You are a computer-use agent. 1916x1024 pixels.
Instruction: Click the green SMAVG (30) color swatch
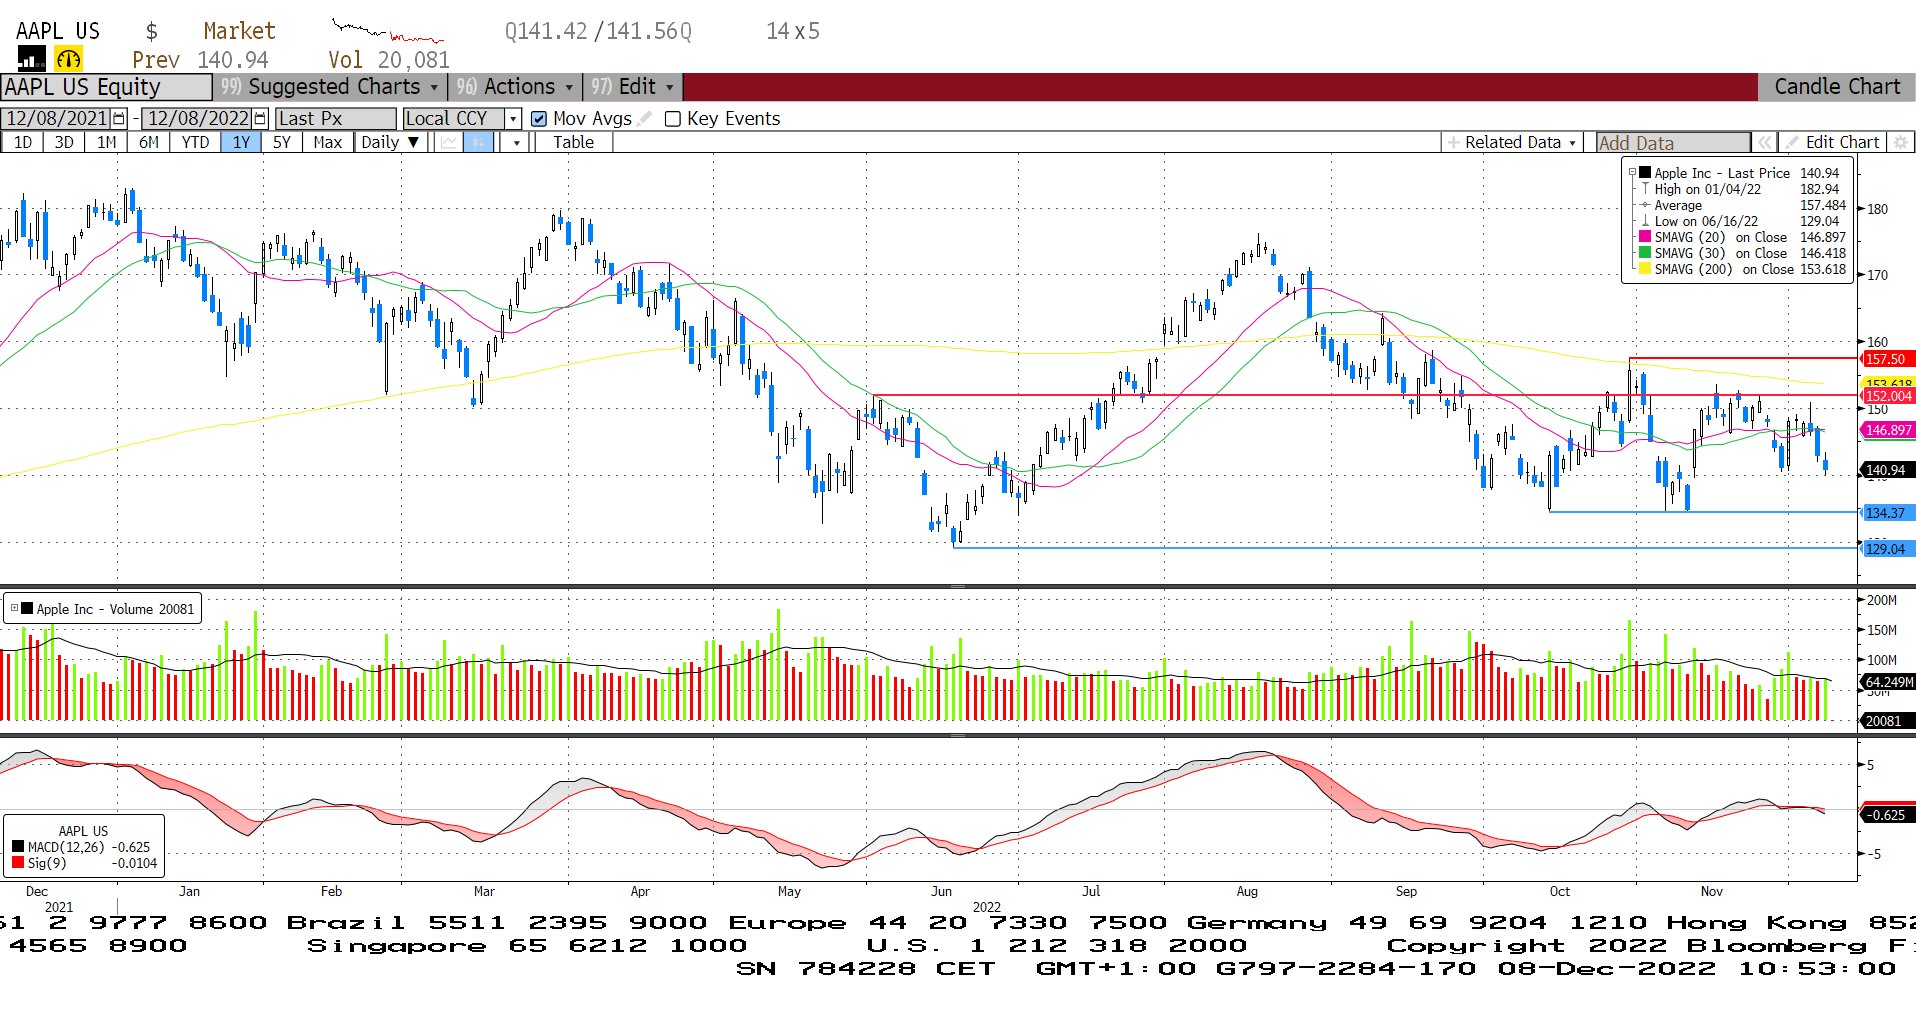point(1645,253)
